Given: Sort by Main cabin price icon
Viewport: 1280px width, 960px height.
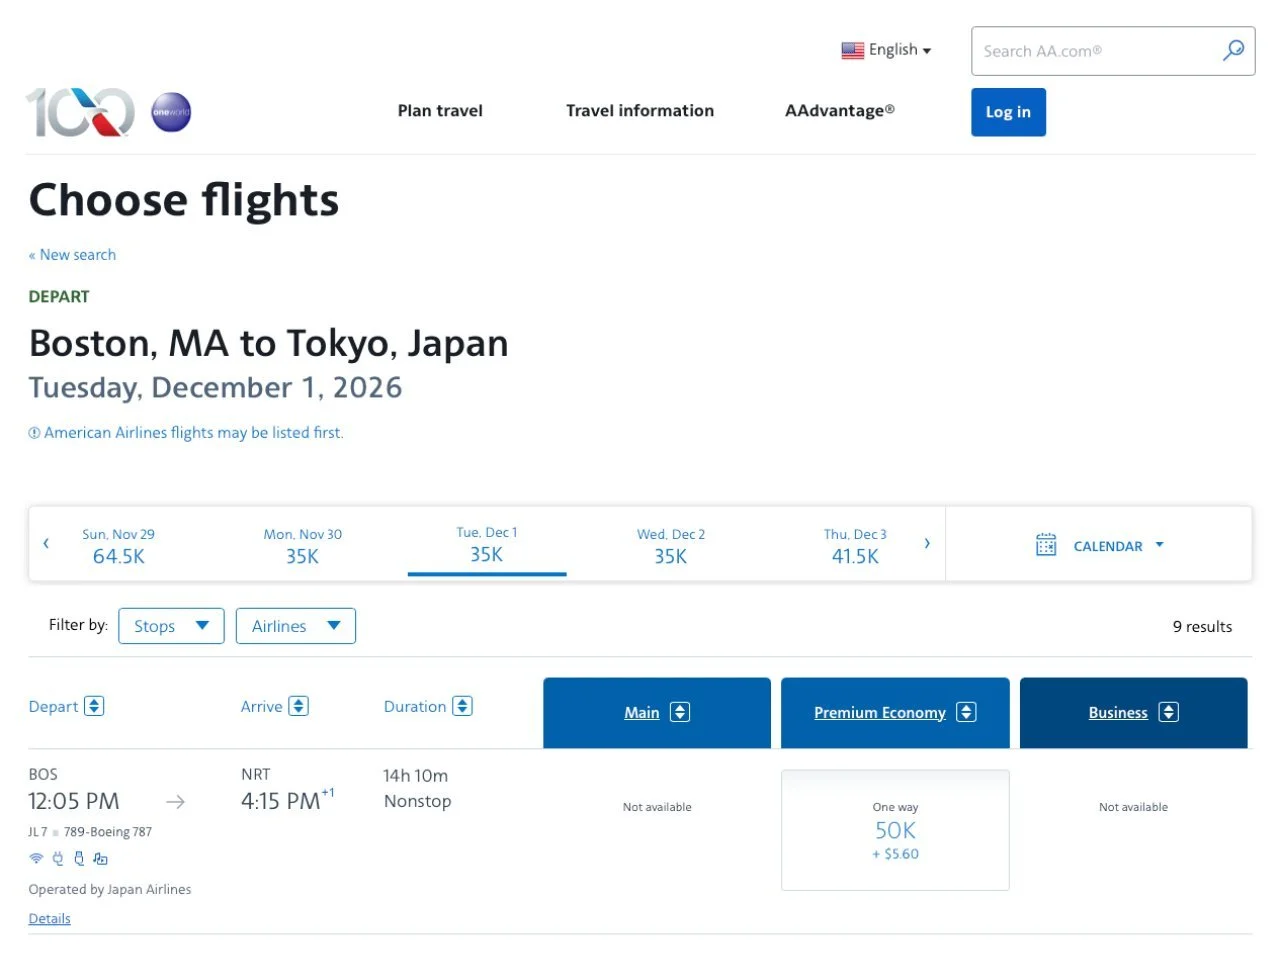Looking at the screenshot, I should click(x=680, y=712).
